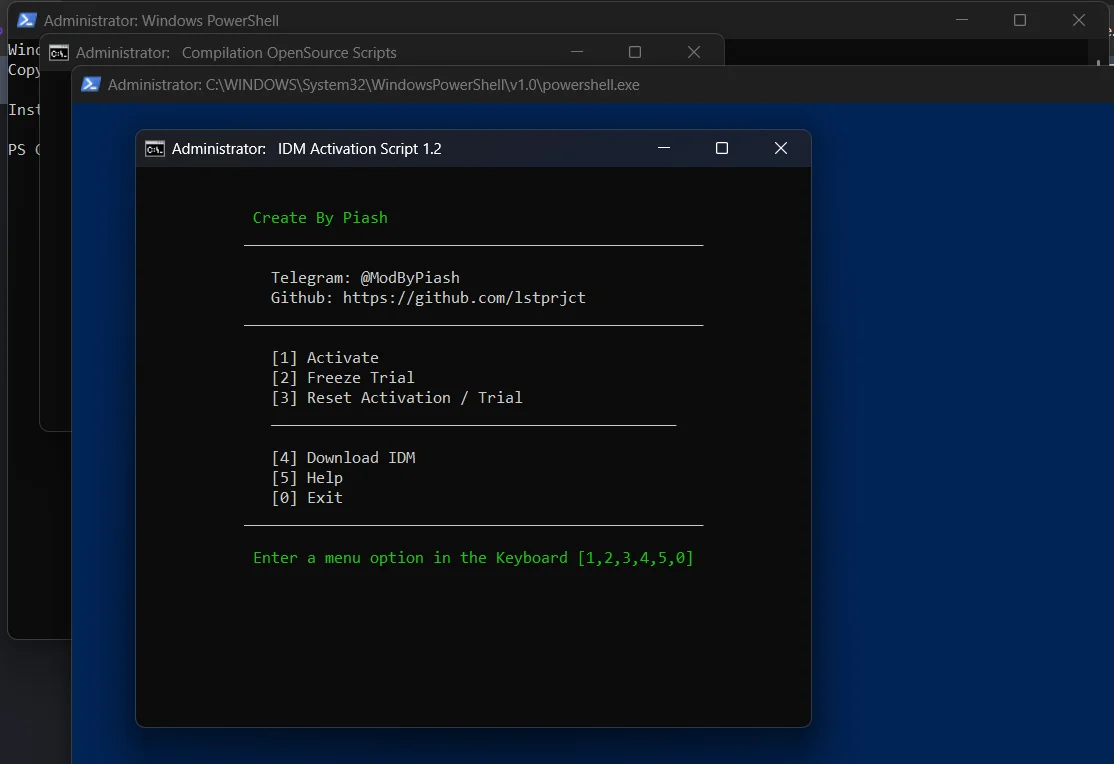Close the Compilation OpenSource Scripts window

pos(694,52)
